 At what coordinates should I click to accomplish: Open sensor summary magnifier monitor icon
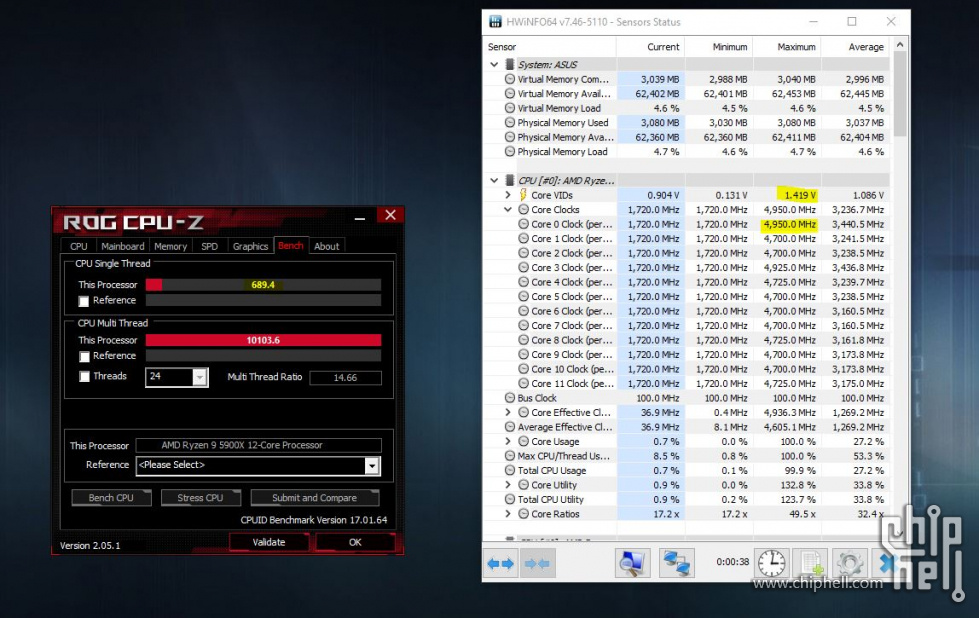tap(631, 564)
